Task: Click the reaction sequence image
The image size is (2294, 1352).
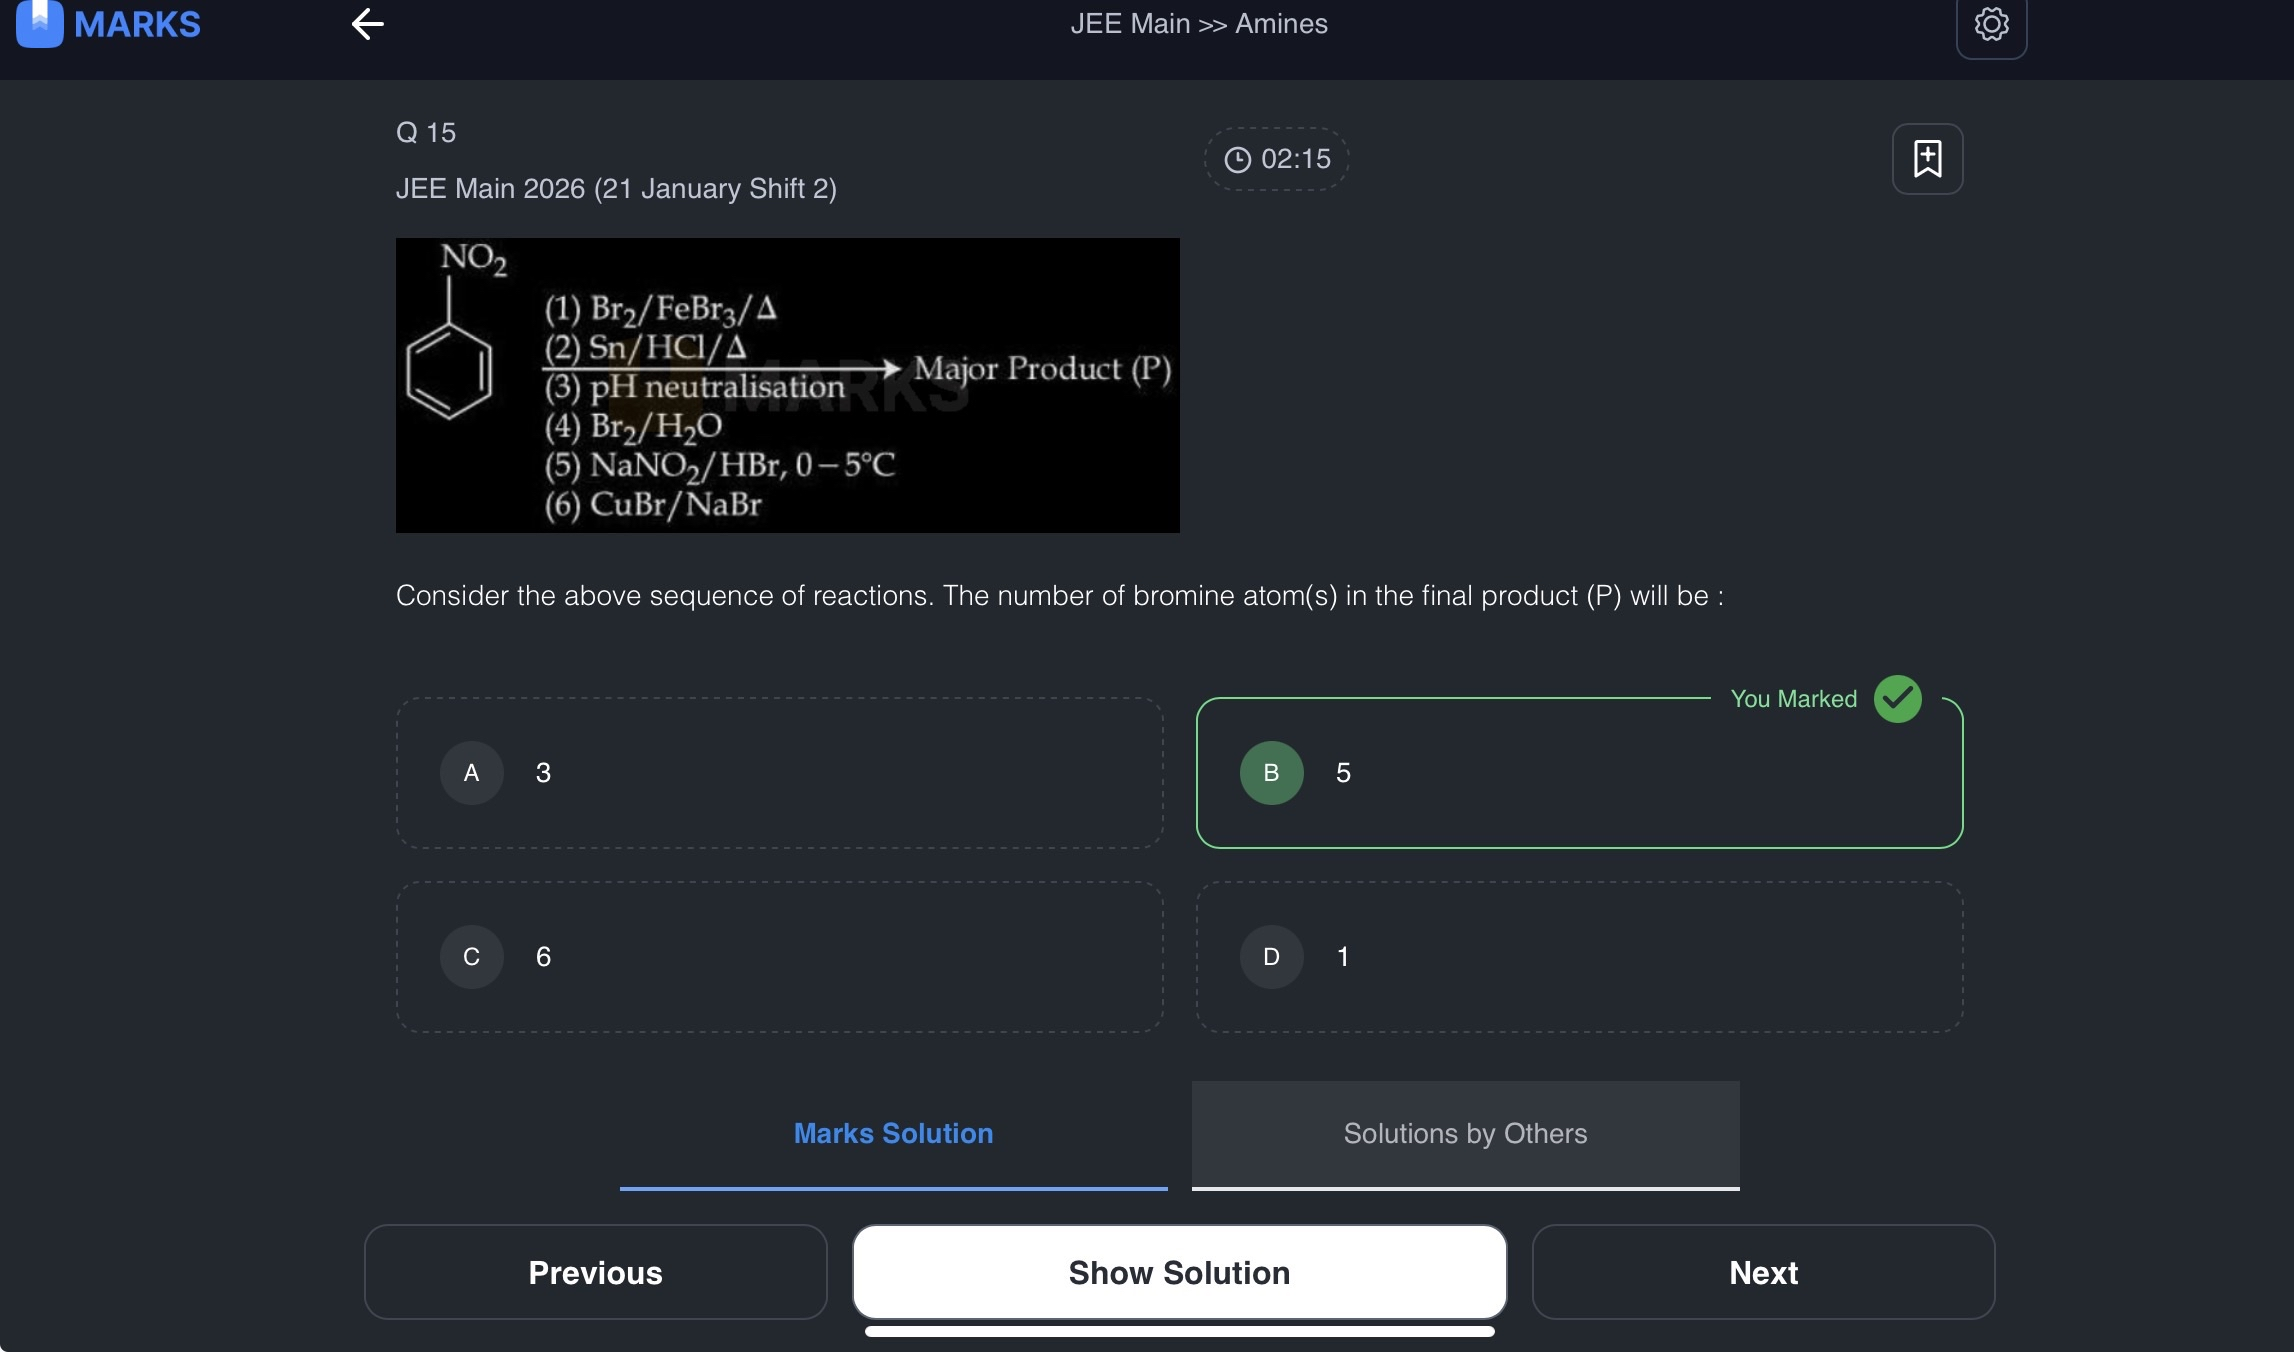Action: 787,385
